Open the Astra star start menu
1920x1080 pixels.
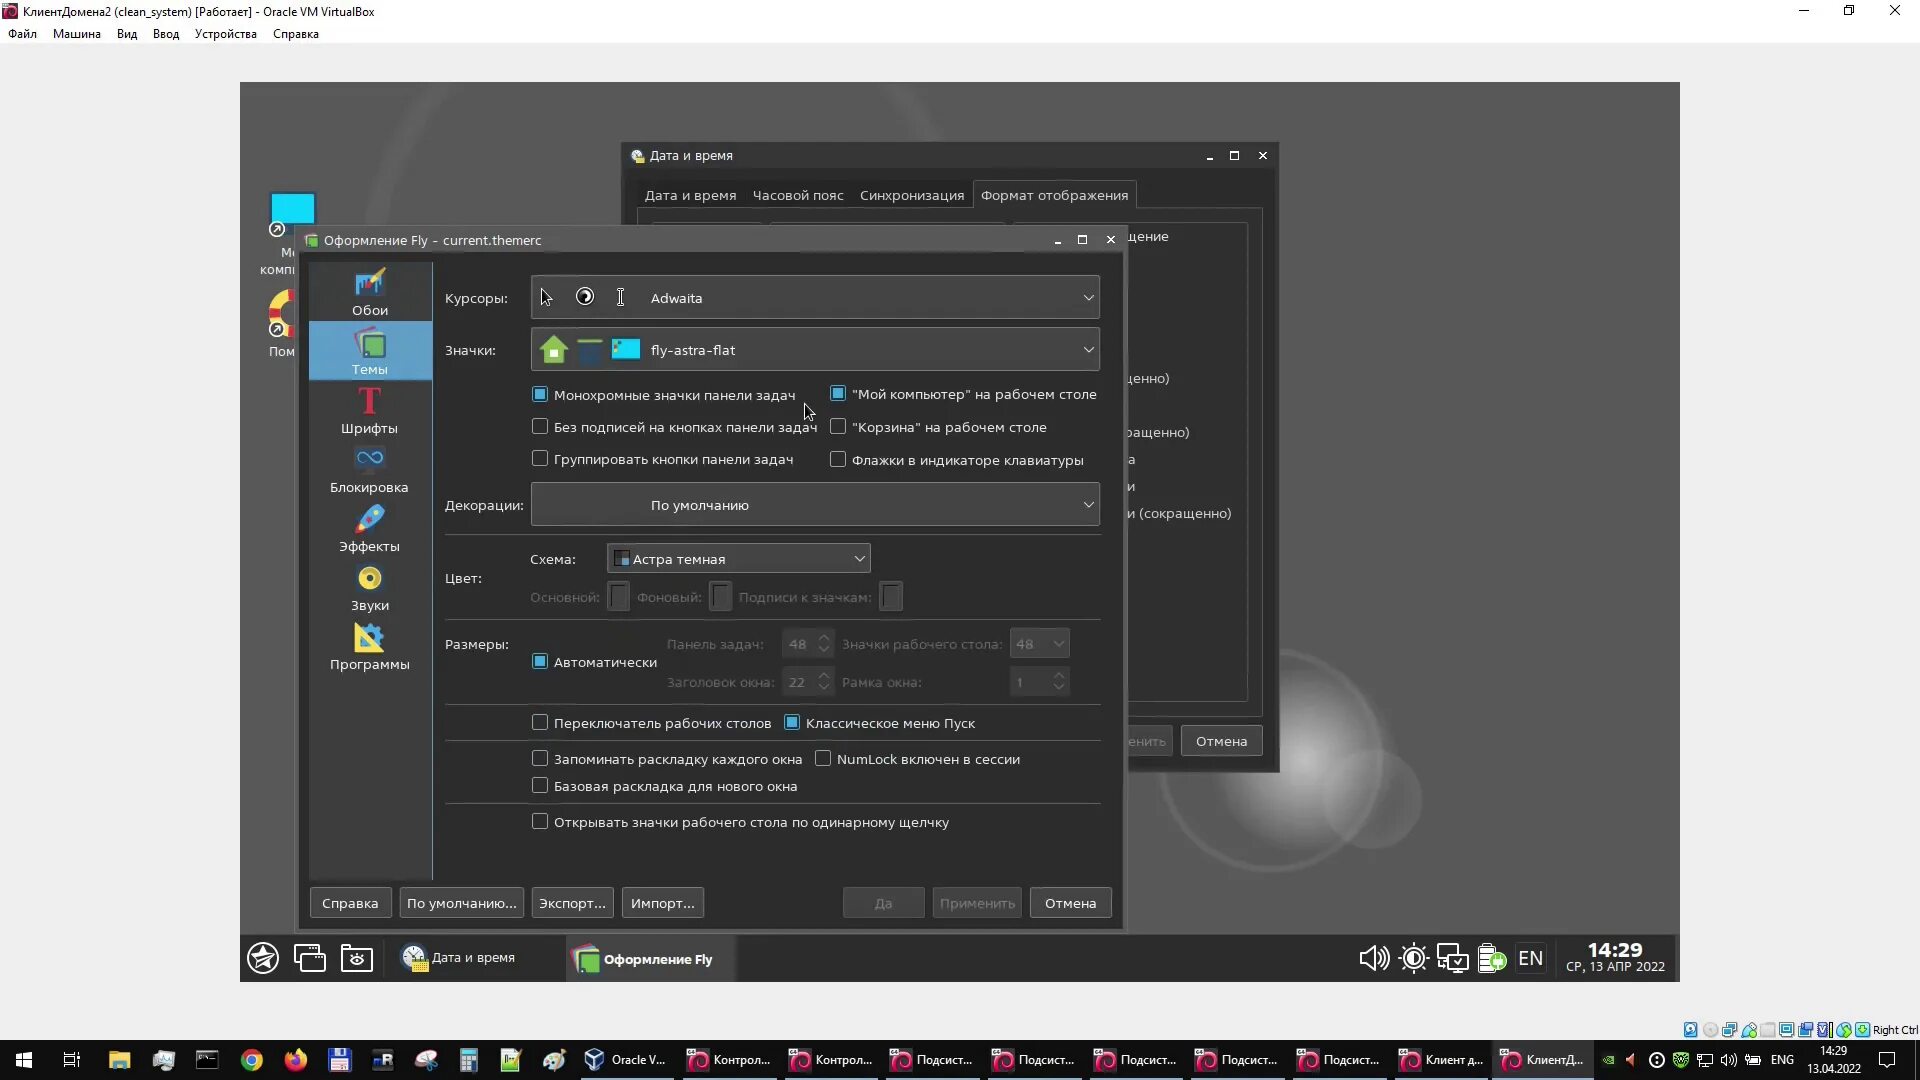[263, 958]
